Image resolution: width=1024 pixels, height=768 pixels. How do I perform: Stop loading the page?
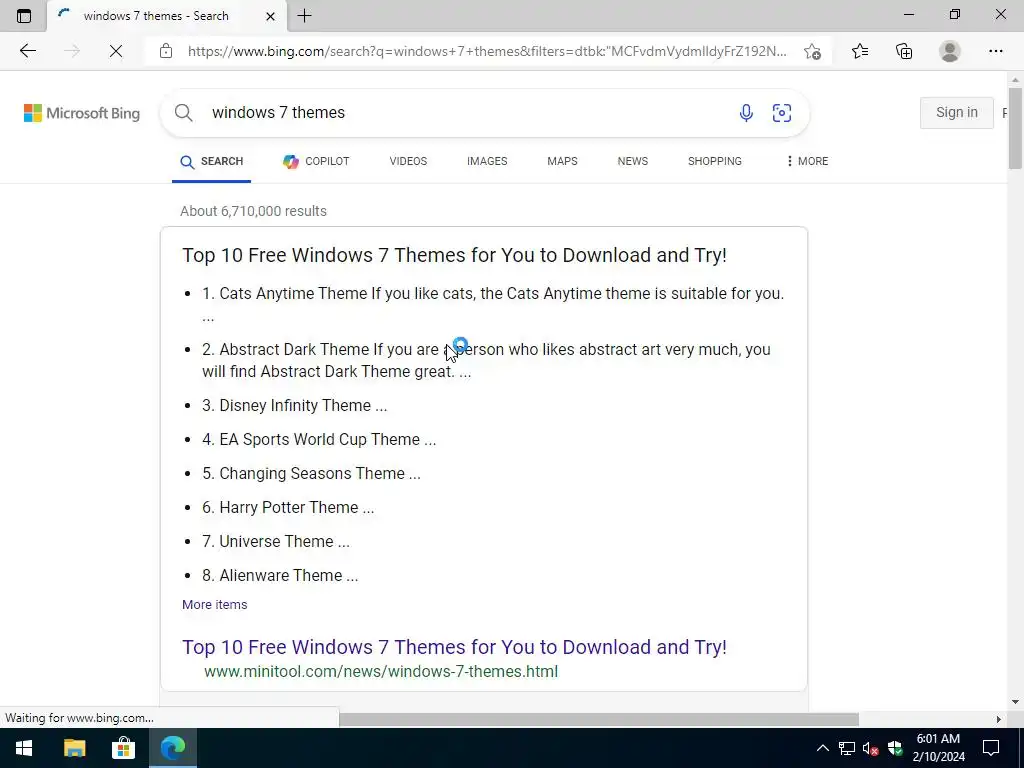pos(116,51)
